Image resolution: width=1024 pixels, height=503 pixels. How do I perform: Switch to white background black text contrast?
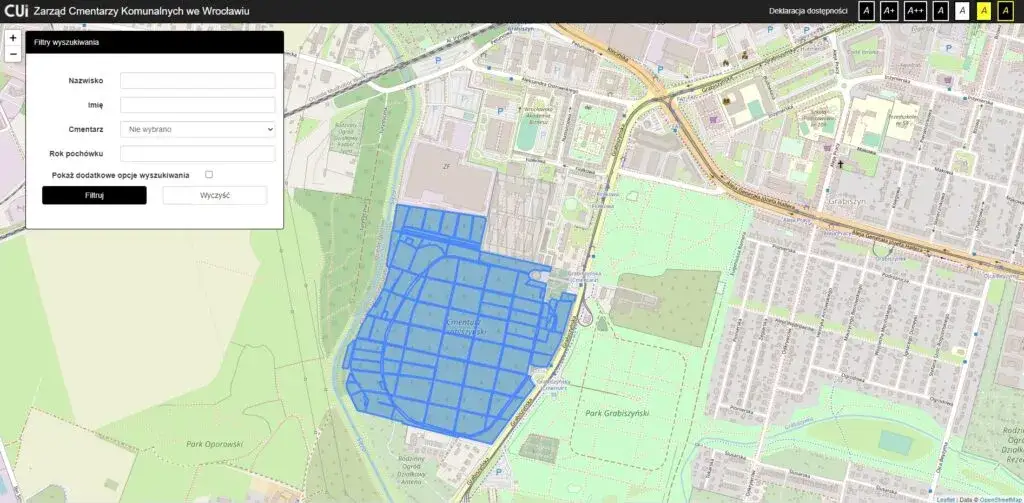(x=962, y=11)
